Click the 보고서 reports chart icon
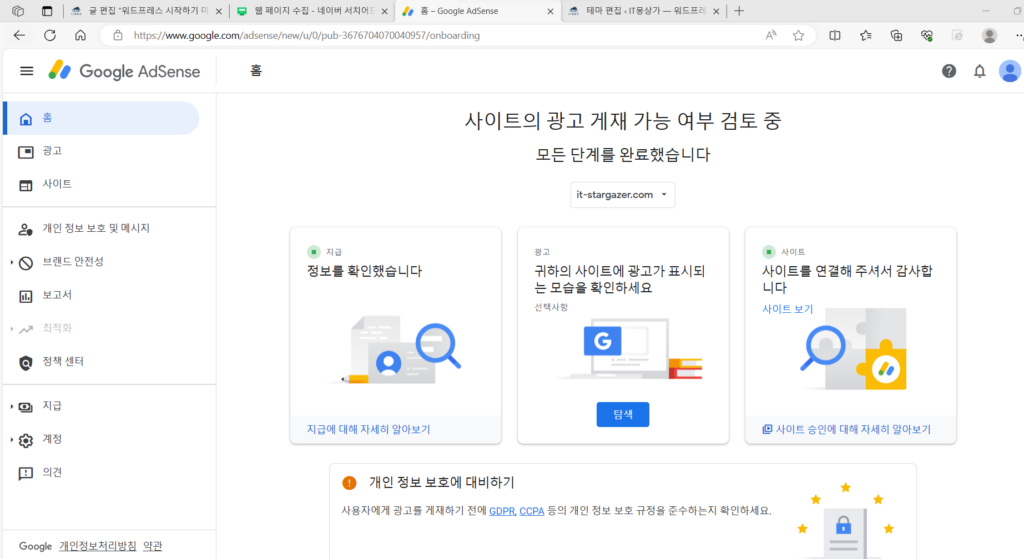 pyautogui.click(x=25, y=296)
